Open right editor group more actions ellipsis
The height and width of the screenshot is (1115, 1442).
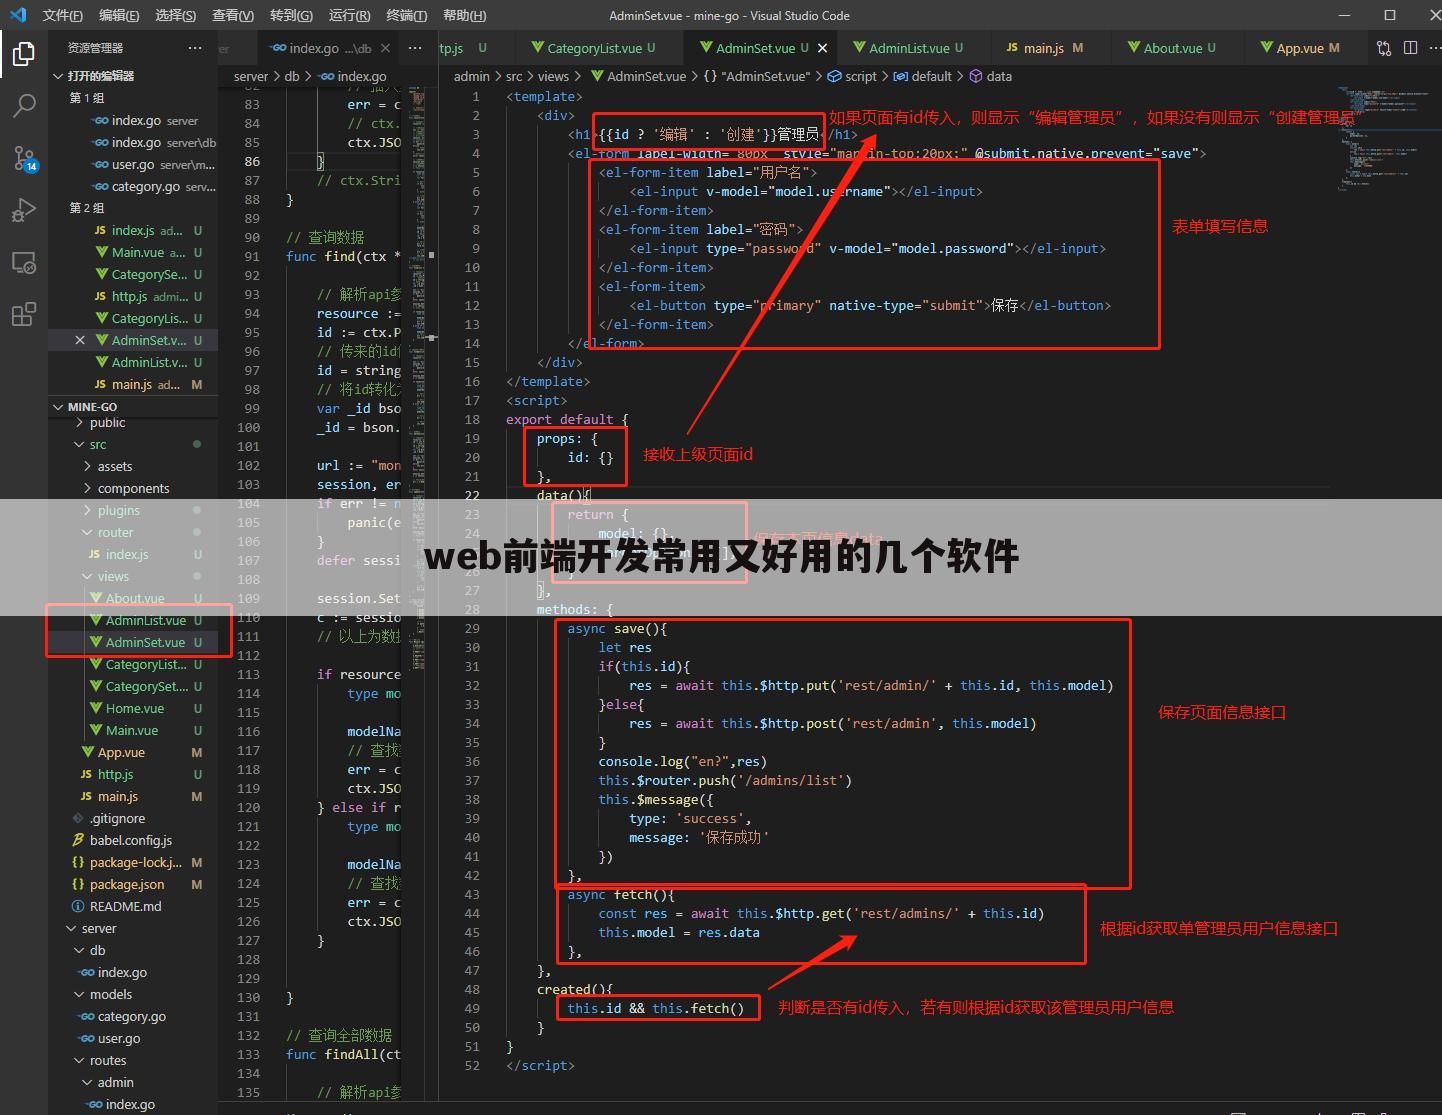[x=1436, y=48]
